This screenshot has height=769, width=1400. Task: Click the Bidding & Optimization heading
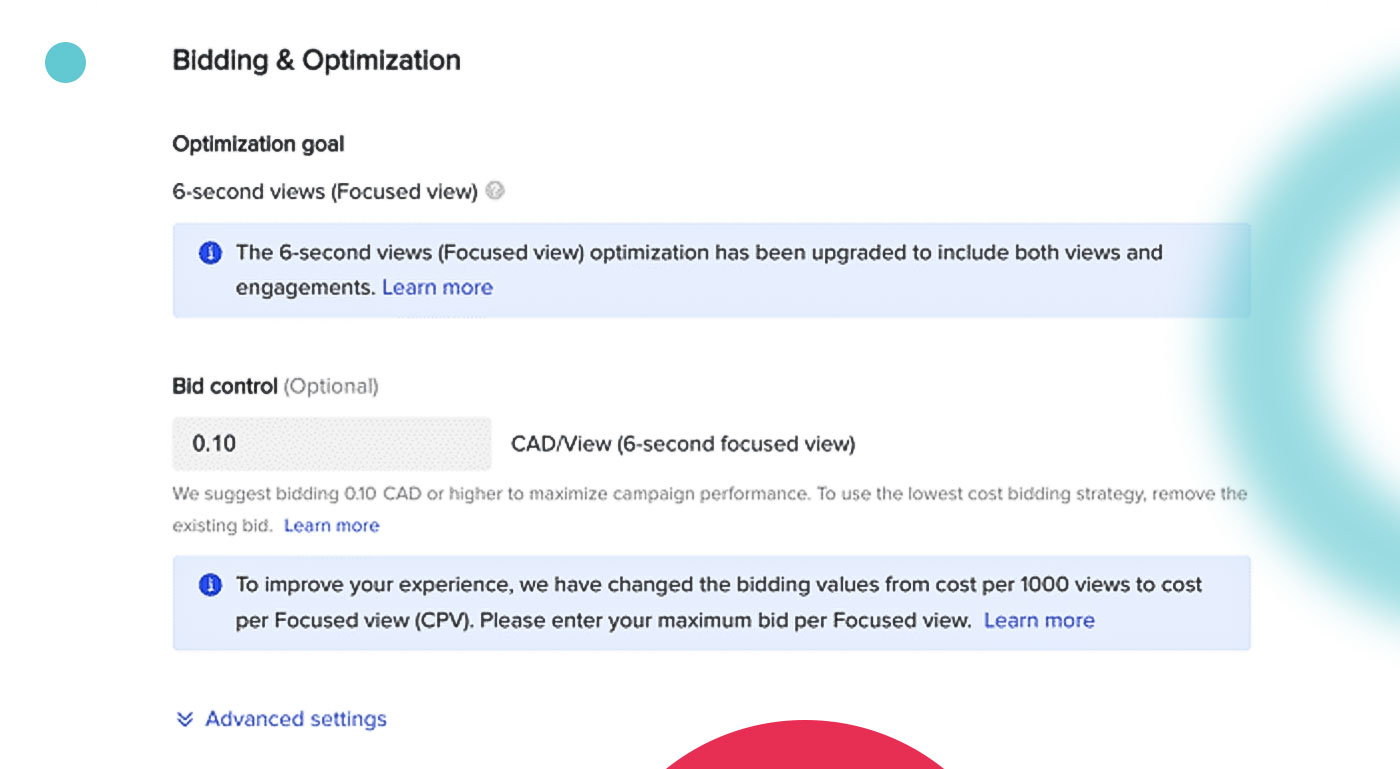pos(316,60)
